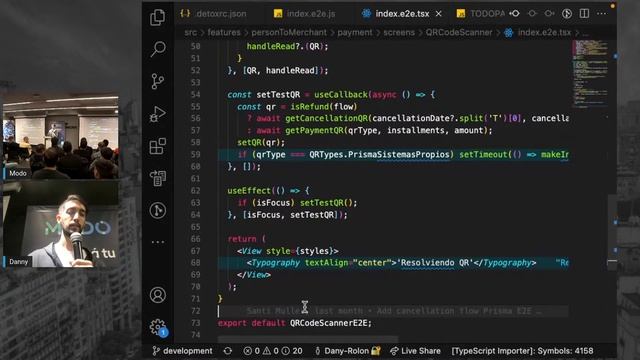Open the personToMerchant breadcrumb
The width and height of the screenshot is (640, 360).
point(289,32)
